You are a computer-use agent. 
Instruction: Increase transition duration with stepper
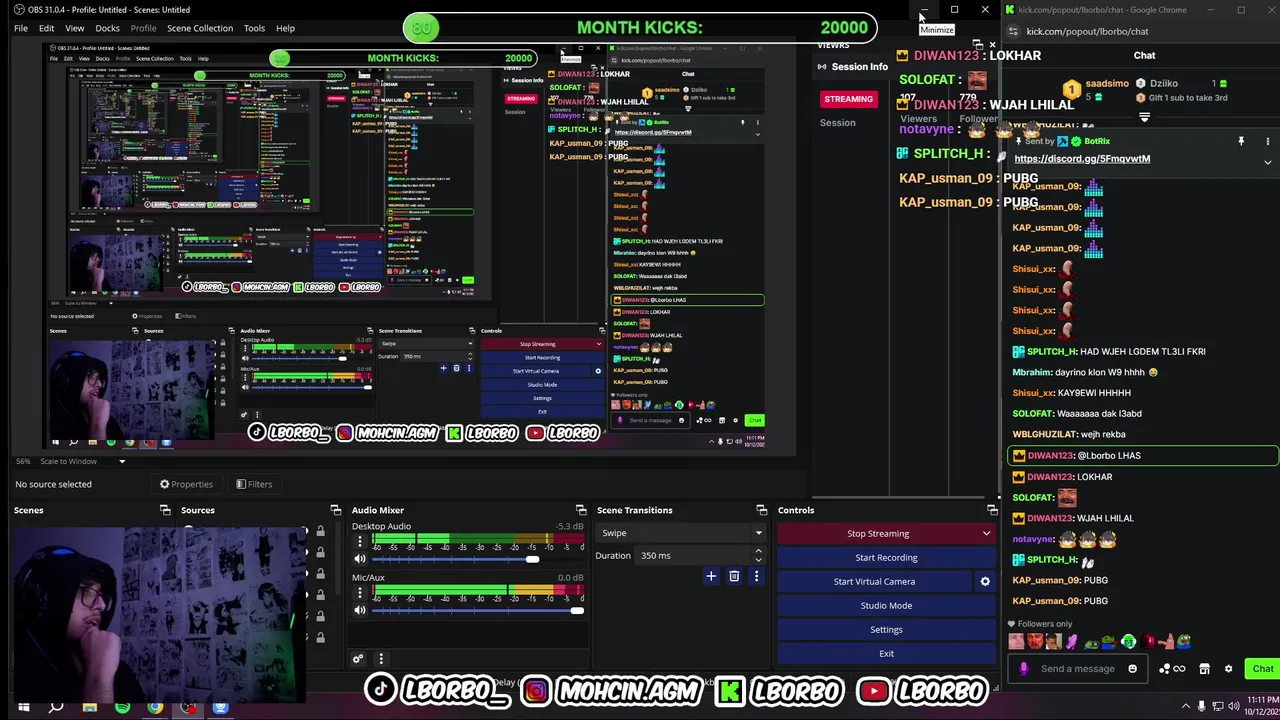758,551
